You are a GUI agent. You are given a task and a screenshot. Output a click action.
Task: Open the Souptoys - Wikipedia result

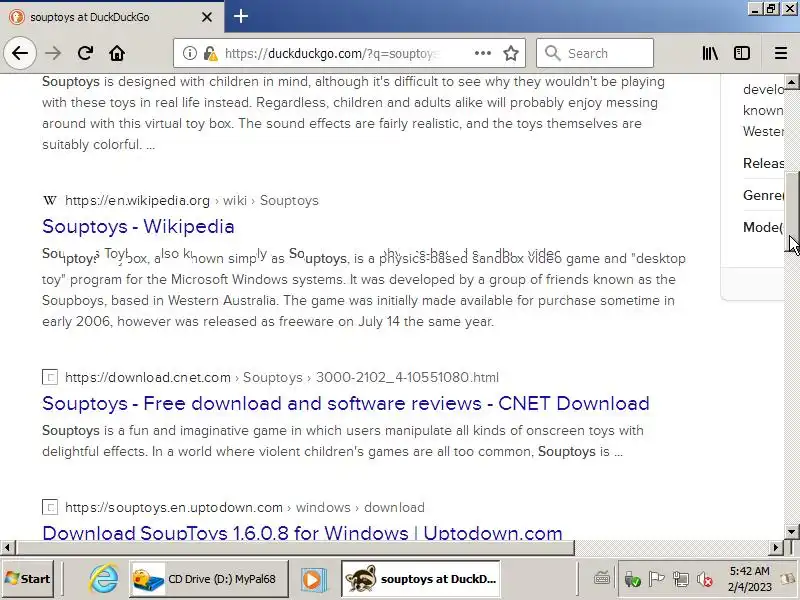coord(138,227)
